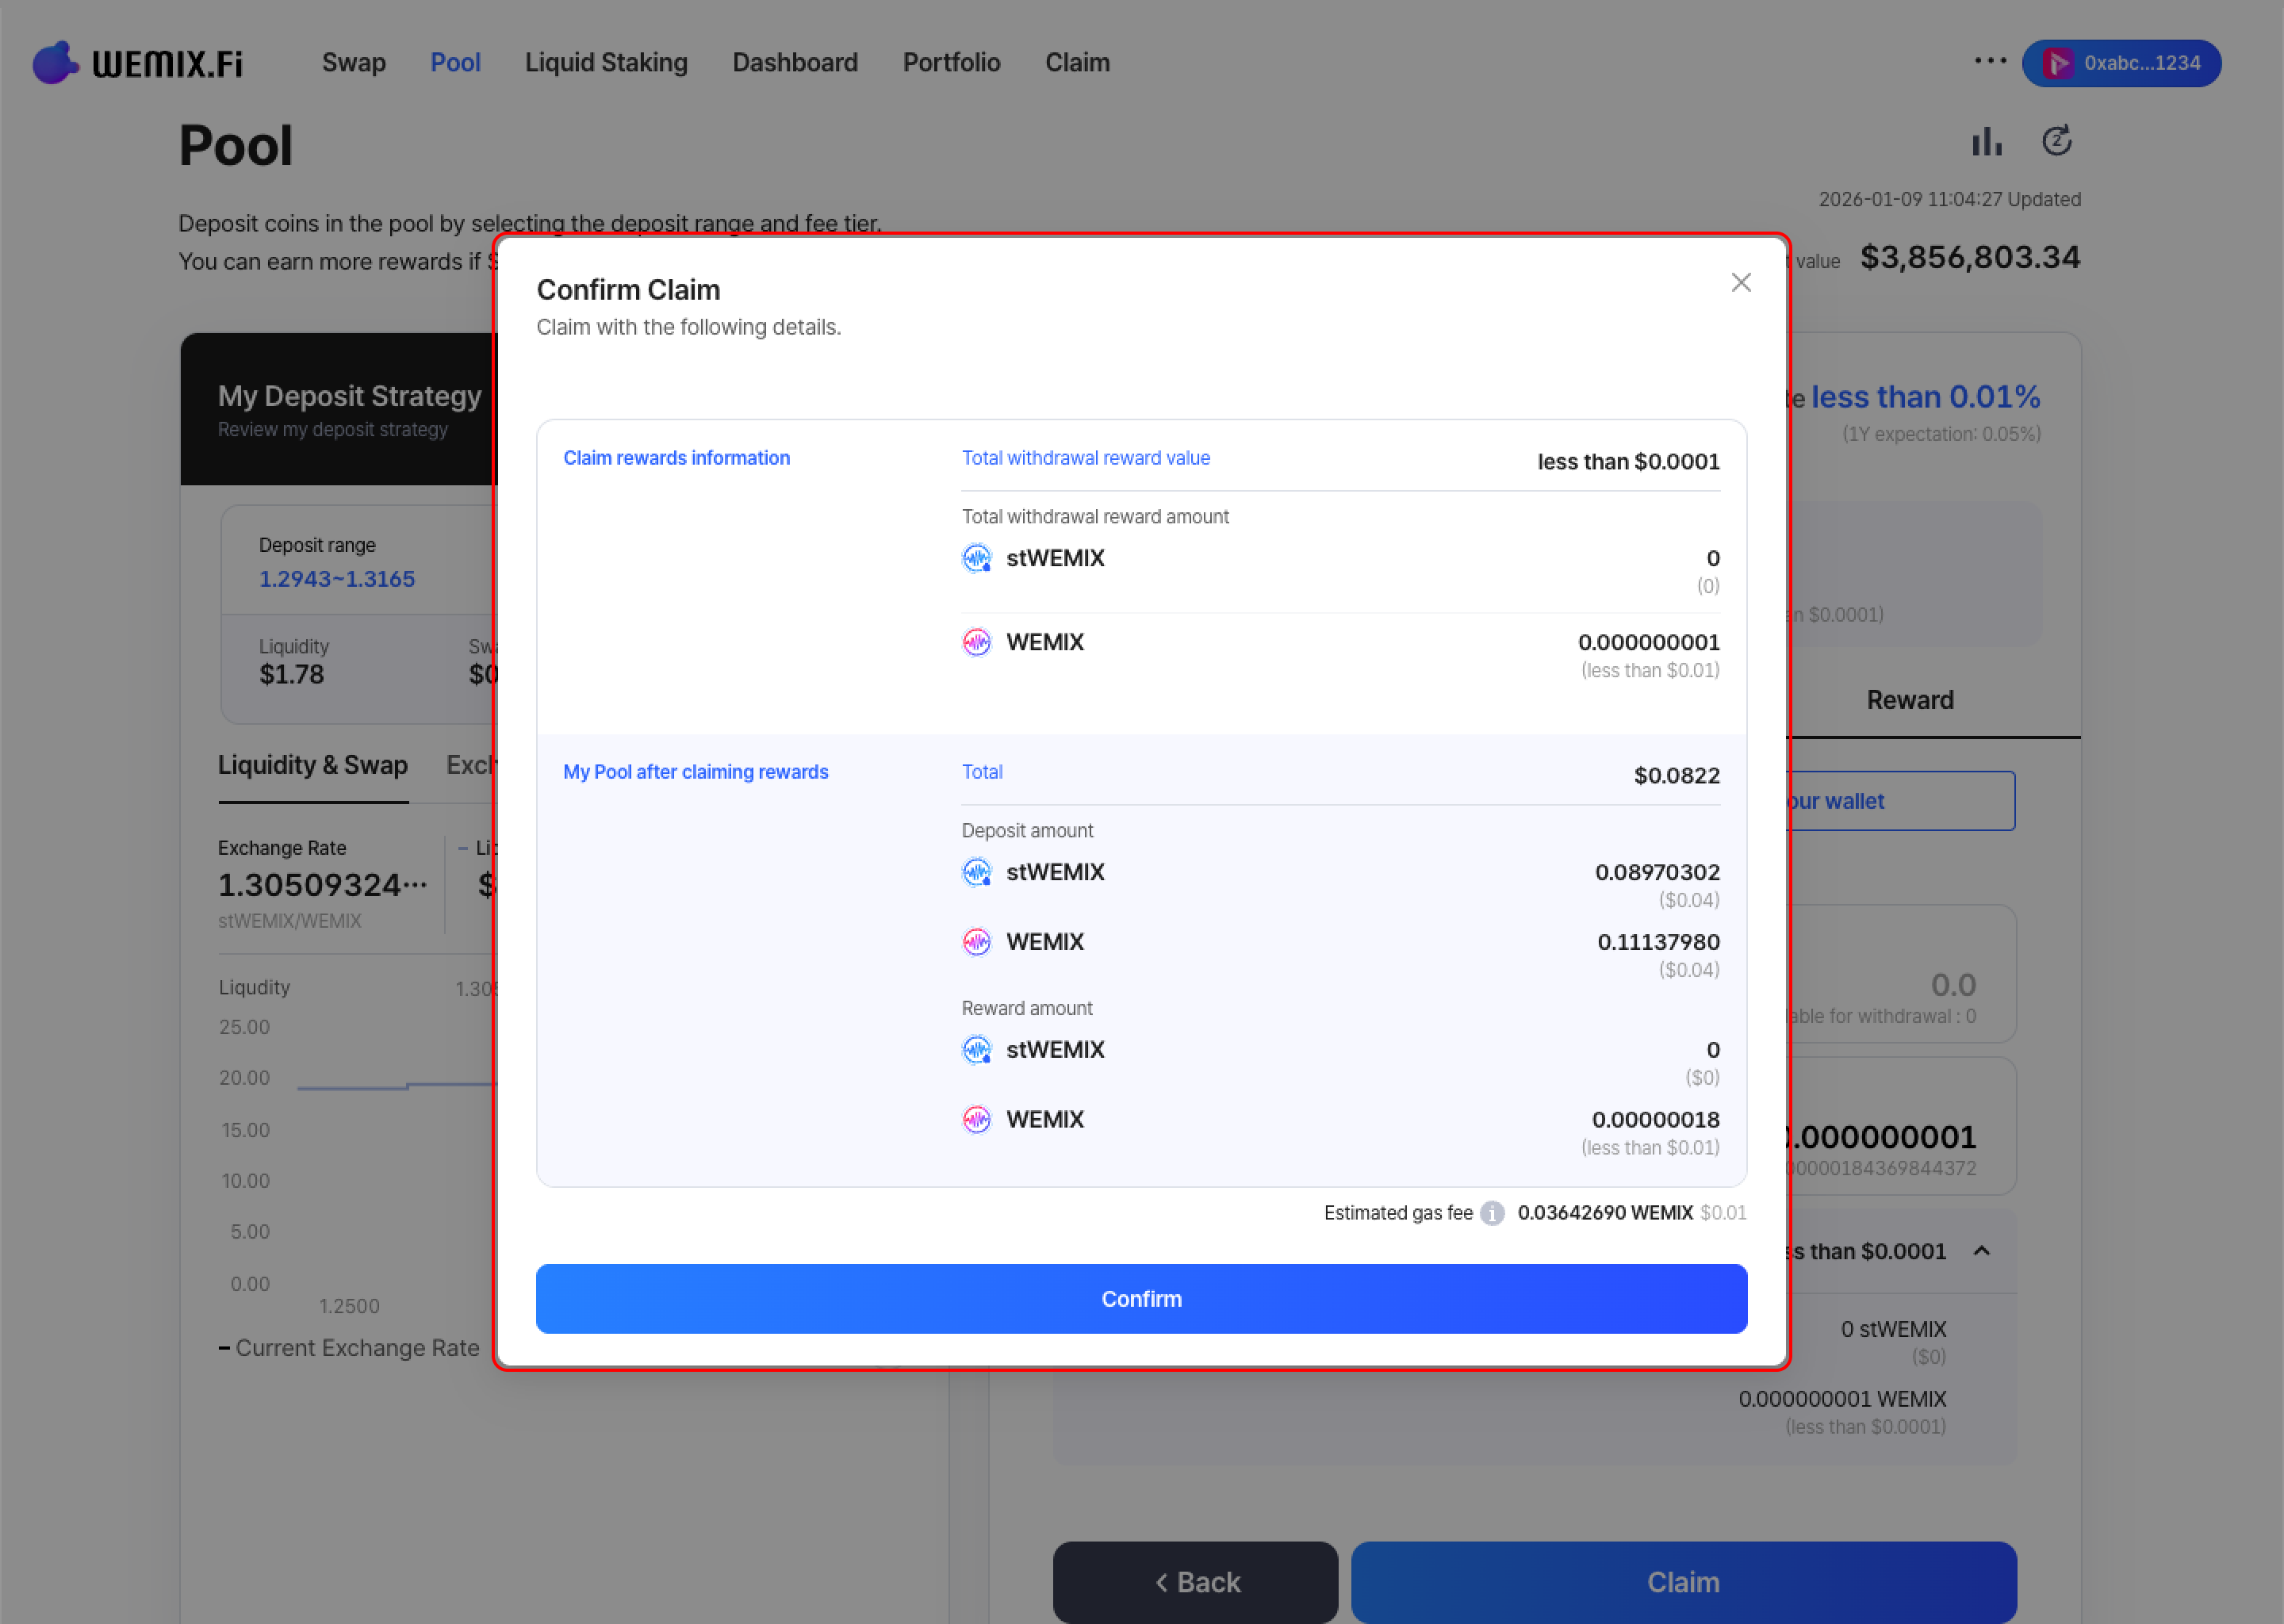This screenshot has width=2284, height=1624.
Task: Click the WEMIX token icon under withdrawal amount
Action: coord(976,642)
